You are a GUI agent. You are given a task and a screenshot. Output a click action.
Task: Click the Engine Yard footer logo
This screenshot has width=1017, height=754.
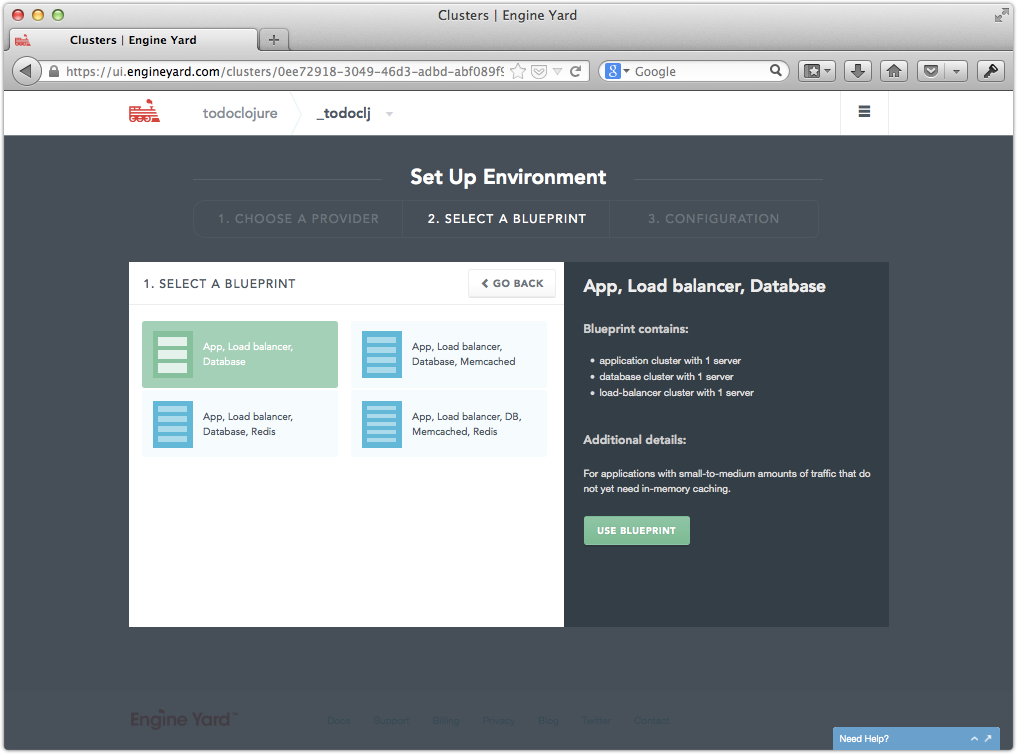point(184,719)
